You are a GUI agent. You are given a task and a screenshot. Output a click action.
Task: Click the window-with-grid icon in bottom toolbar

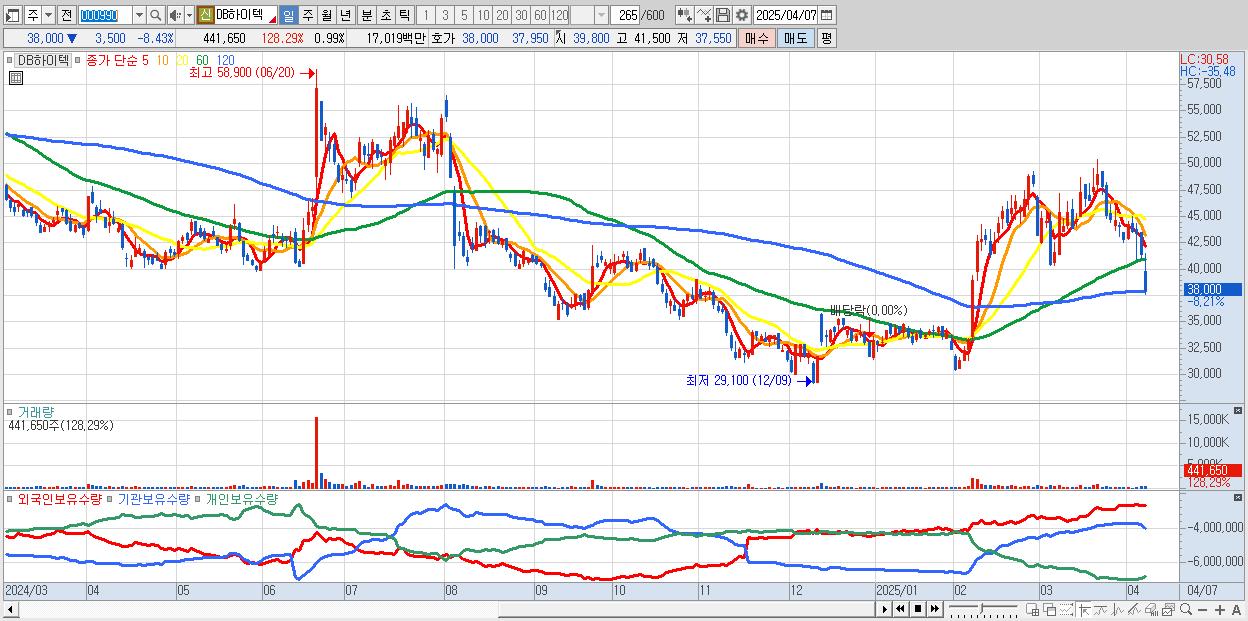tap(1032, 609)
